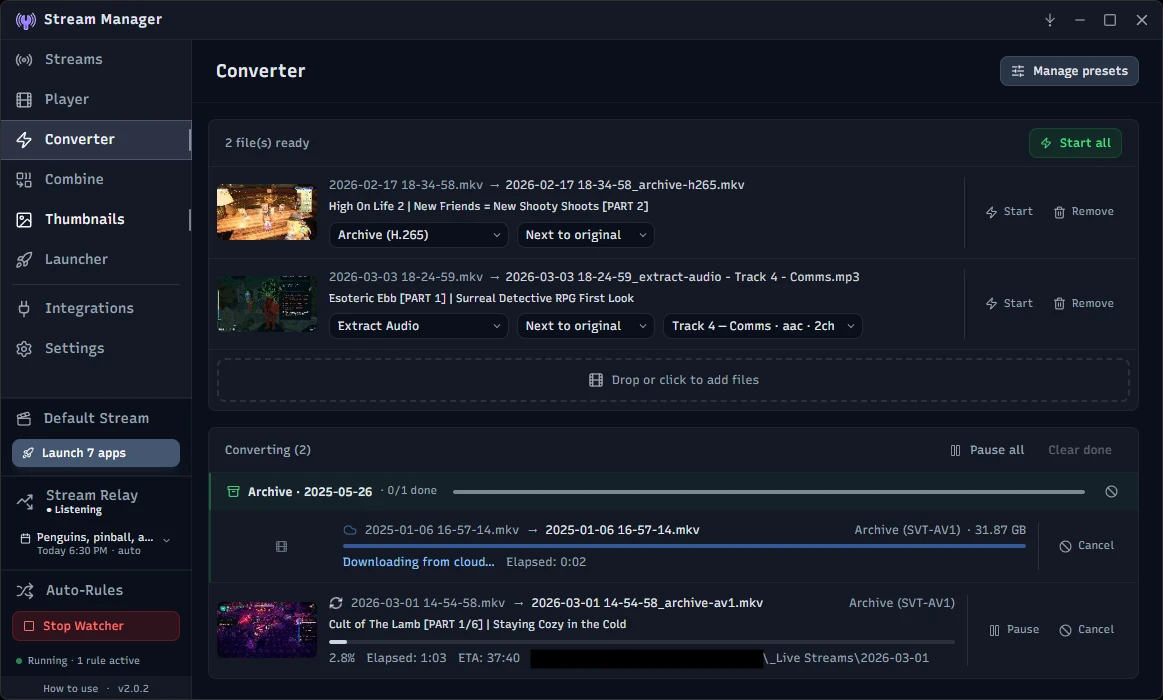The height and width of the screenshot is (700, 1163).
Task: Cancel the Cult of The Lamb conversion
Action: pos(1087,630)
